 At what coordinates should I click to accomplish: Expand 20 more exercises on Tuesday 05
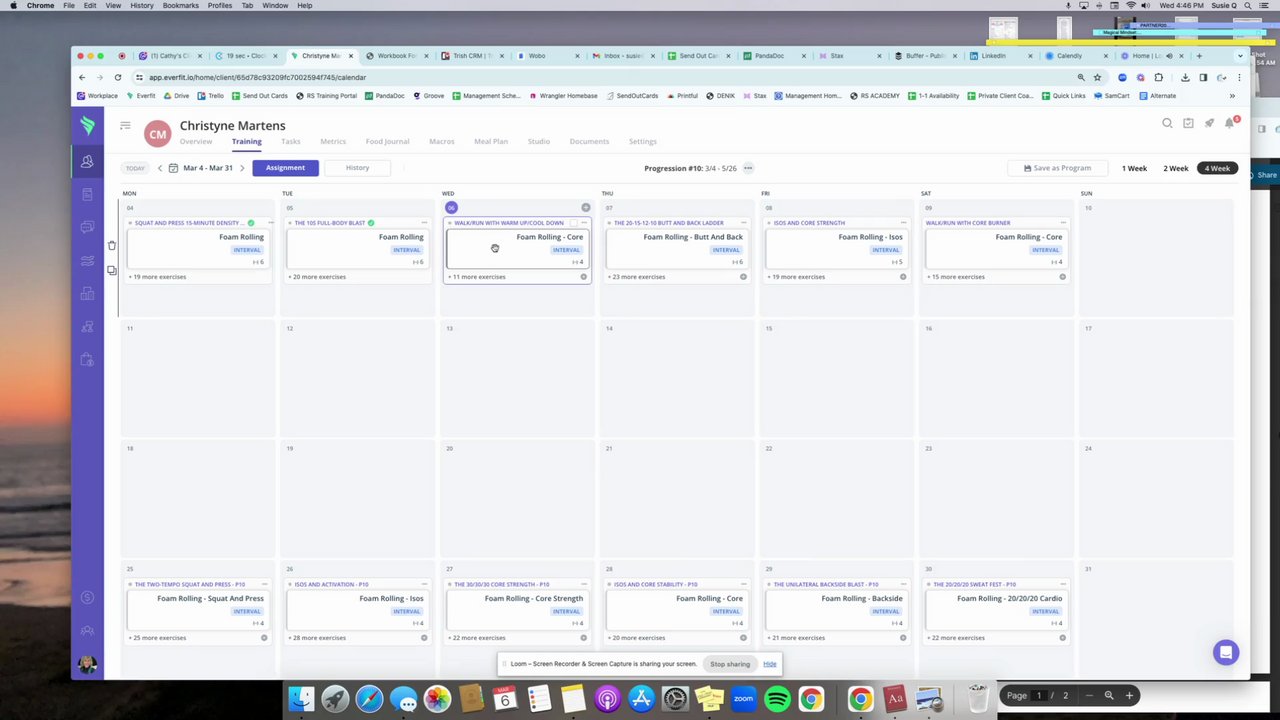click(317, 277)
